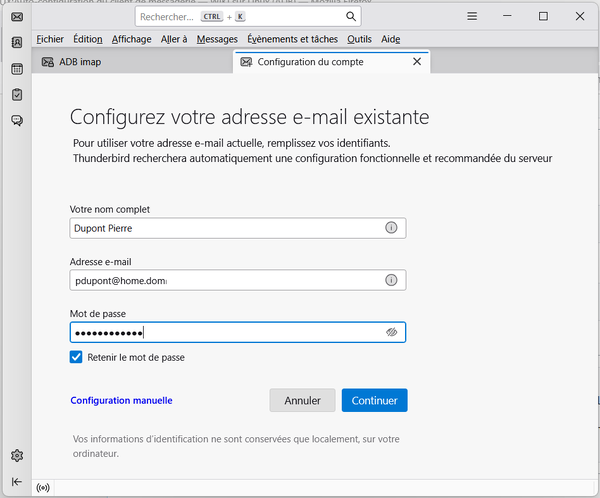Open Mail space in left sidebar
The image size is (600, 498).
coord(17,17)
